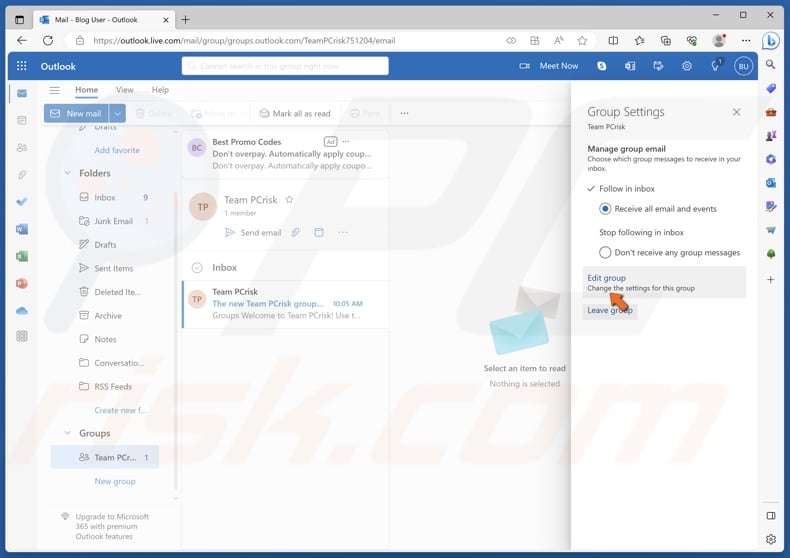This screenshot has width=790, height=558.
Task: Click Edit group option
Action: click(x=607, y=278)
